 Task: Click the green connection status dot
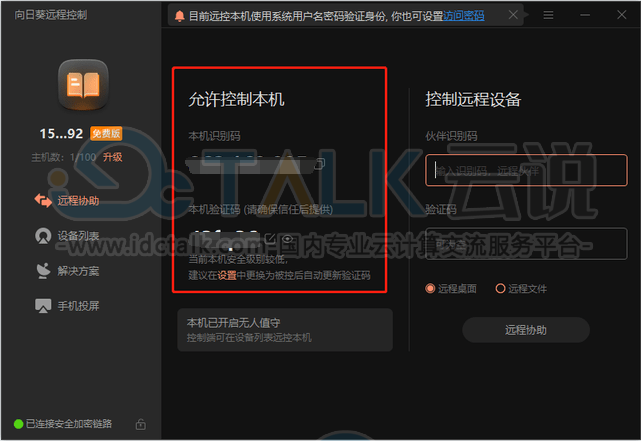pos(18,424)
